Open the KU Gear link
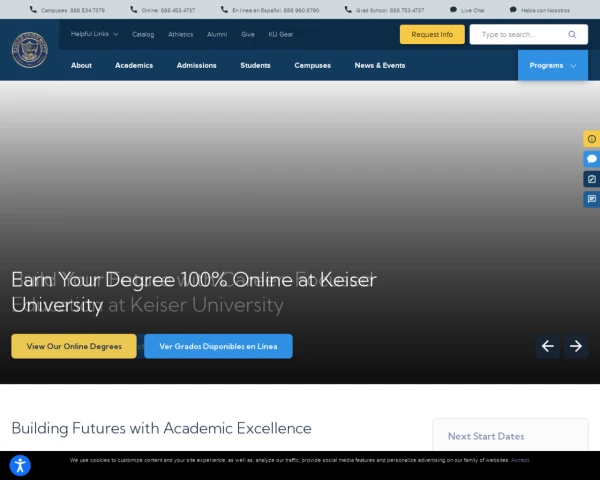The image size is (600, 480). click(x=280, y=34)
